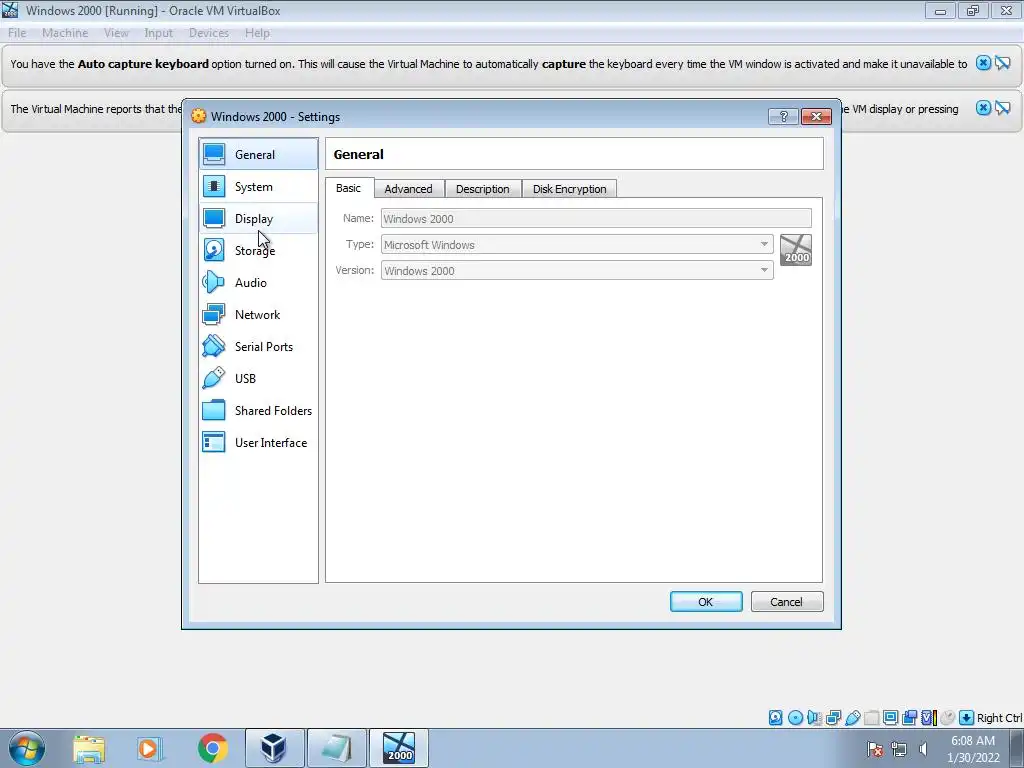Confirm settings with the OK button
The height and width of the screenshot is (768, 1024).
[x=706, y=601]
